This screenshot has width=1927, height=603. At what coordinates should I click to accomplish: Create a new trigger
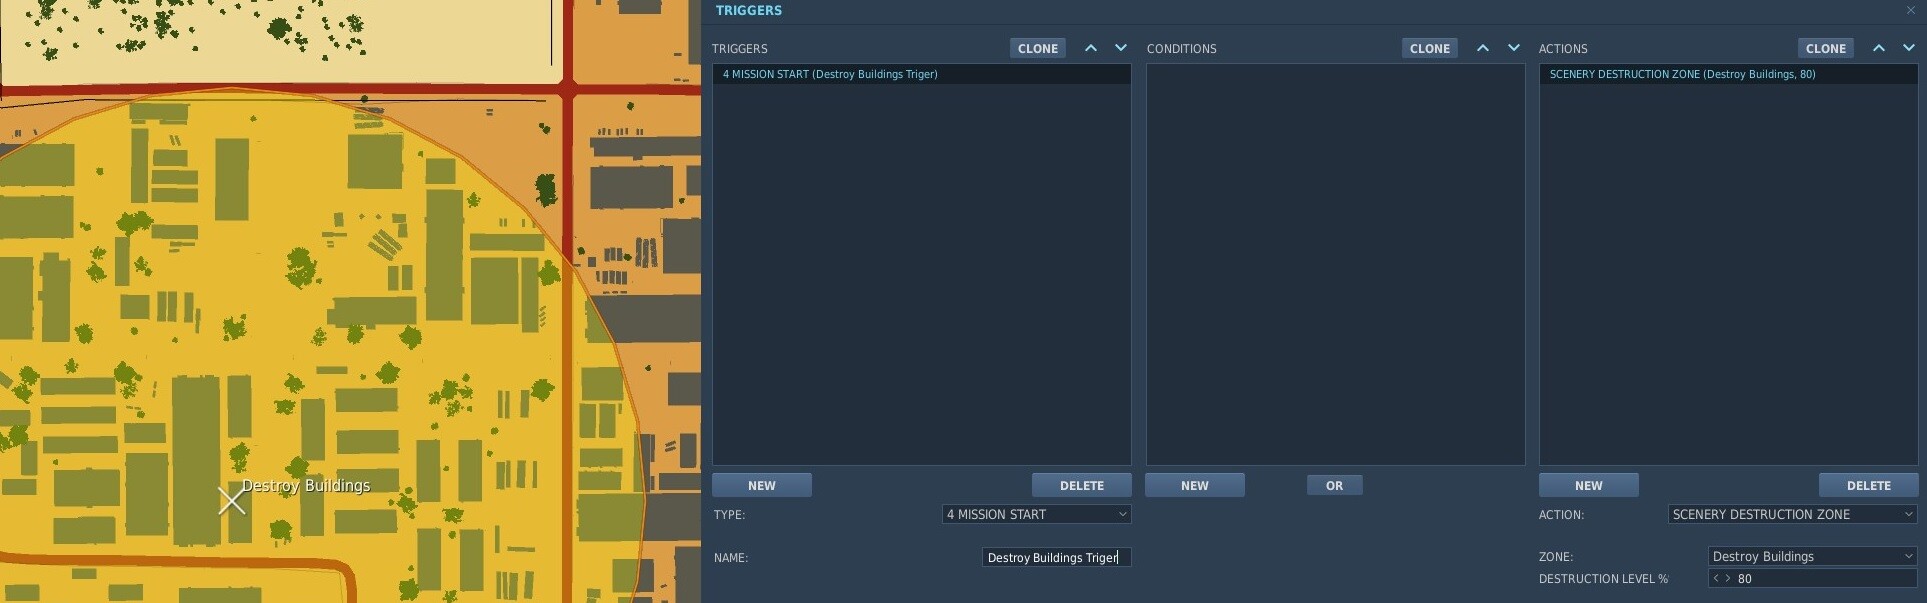762,485
